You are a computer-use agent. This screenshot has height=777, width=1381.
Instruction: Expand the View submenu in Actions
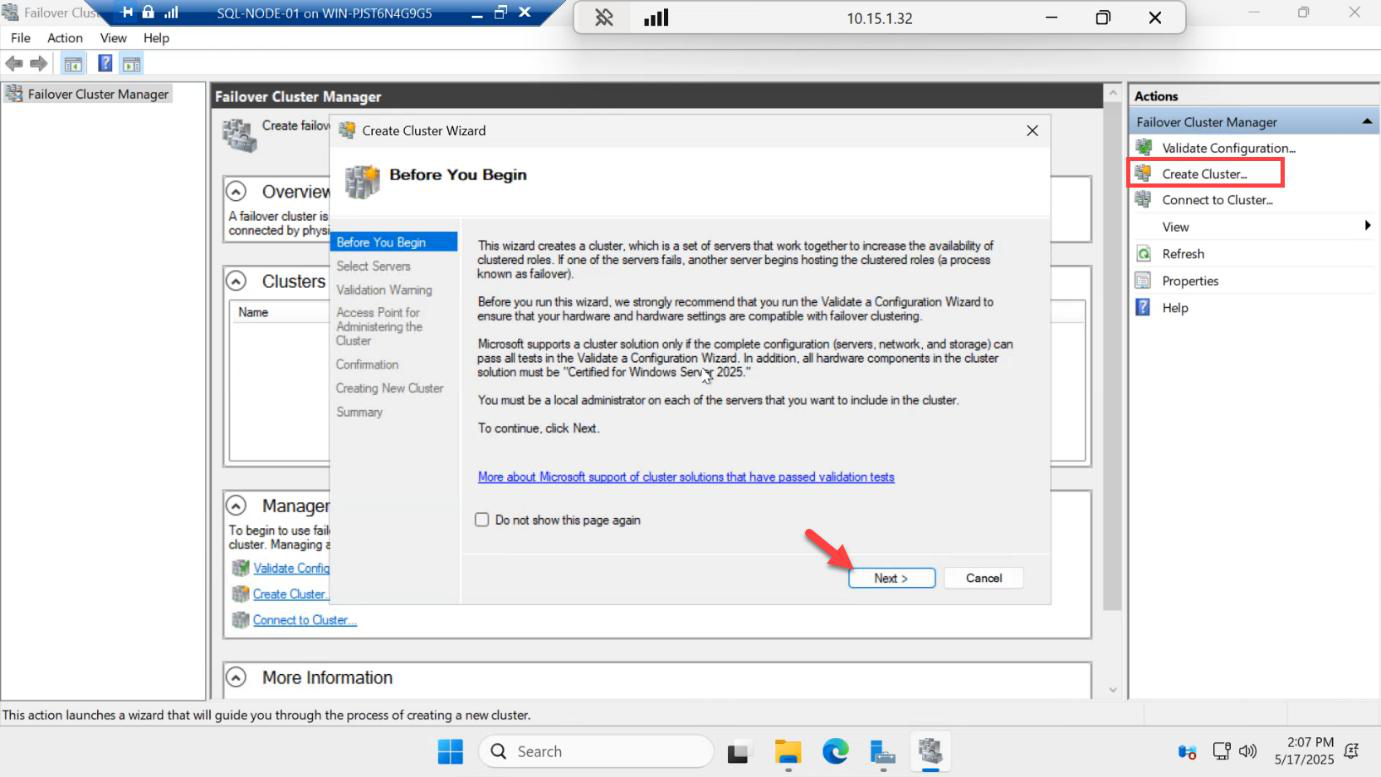click(1253, 227)
